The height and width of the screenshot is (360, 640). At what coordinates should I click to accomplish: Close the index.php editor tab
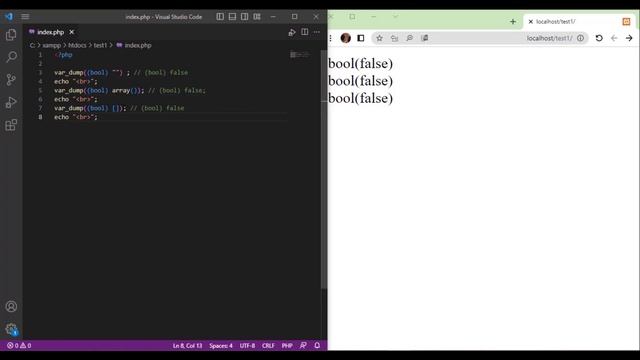[x=72, y=32]
